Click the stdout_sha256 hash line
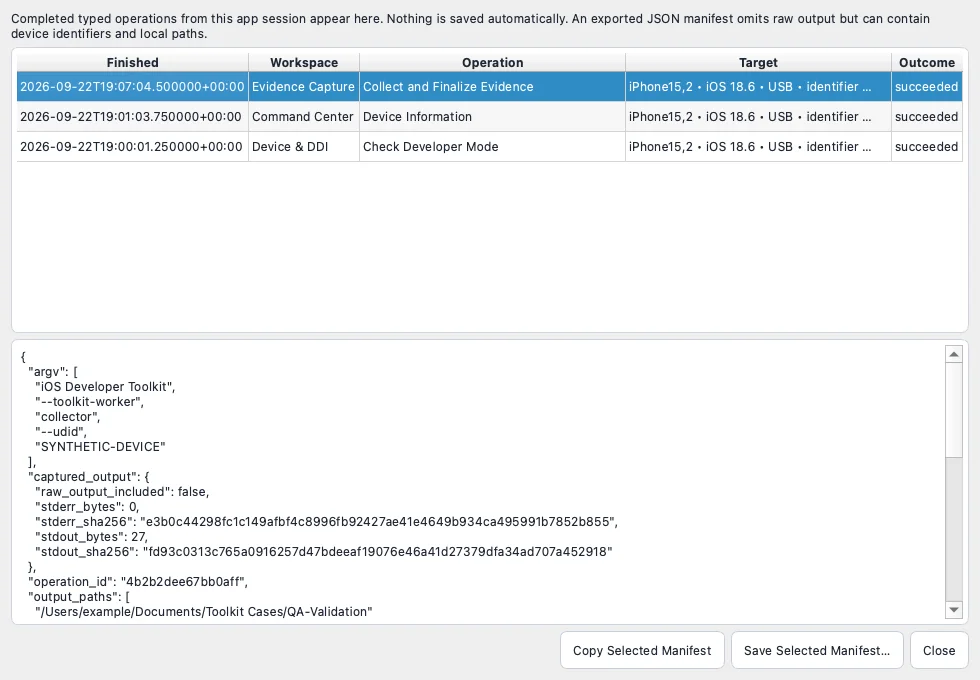The image size is (980, 680). tap(324, 551)
